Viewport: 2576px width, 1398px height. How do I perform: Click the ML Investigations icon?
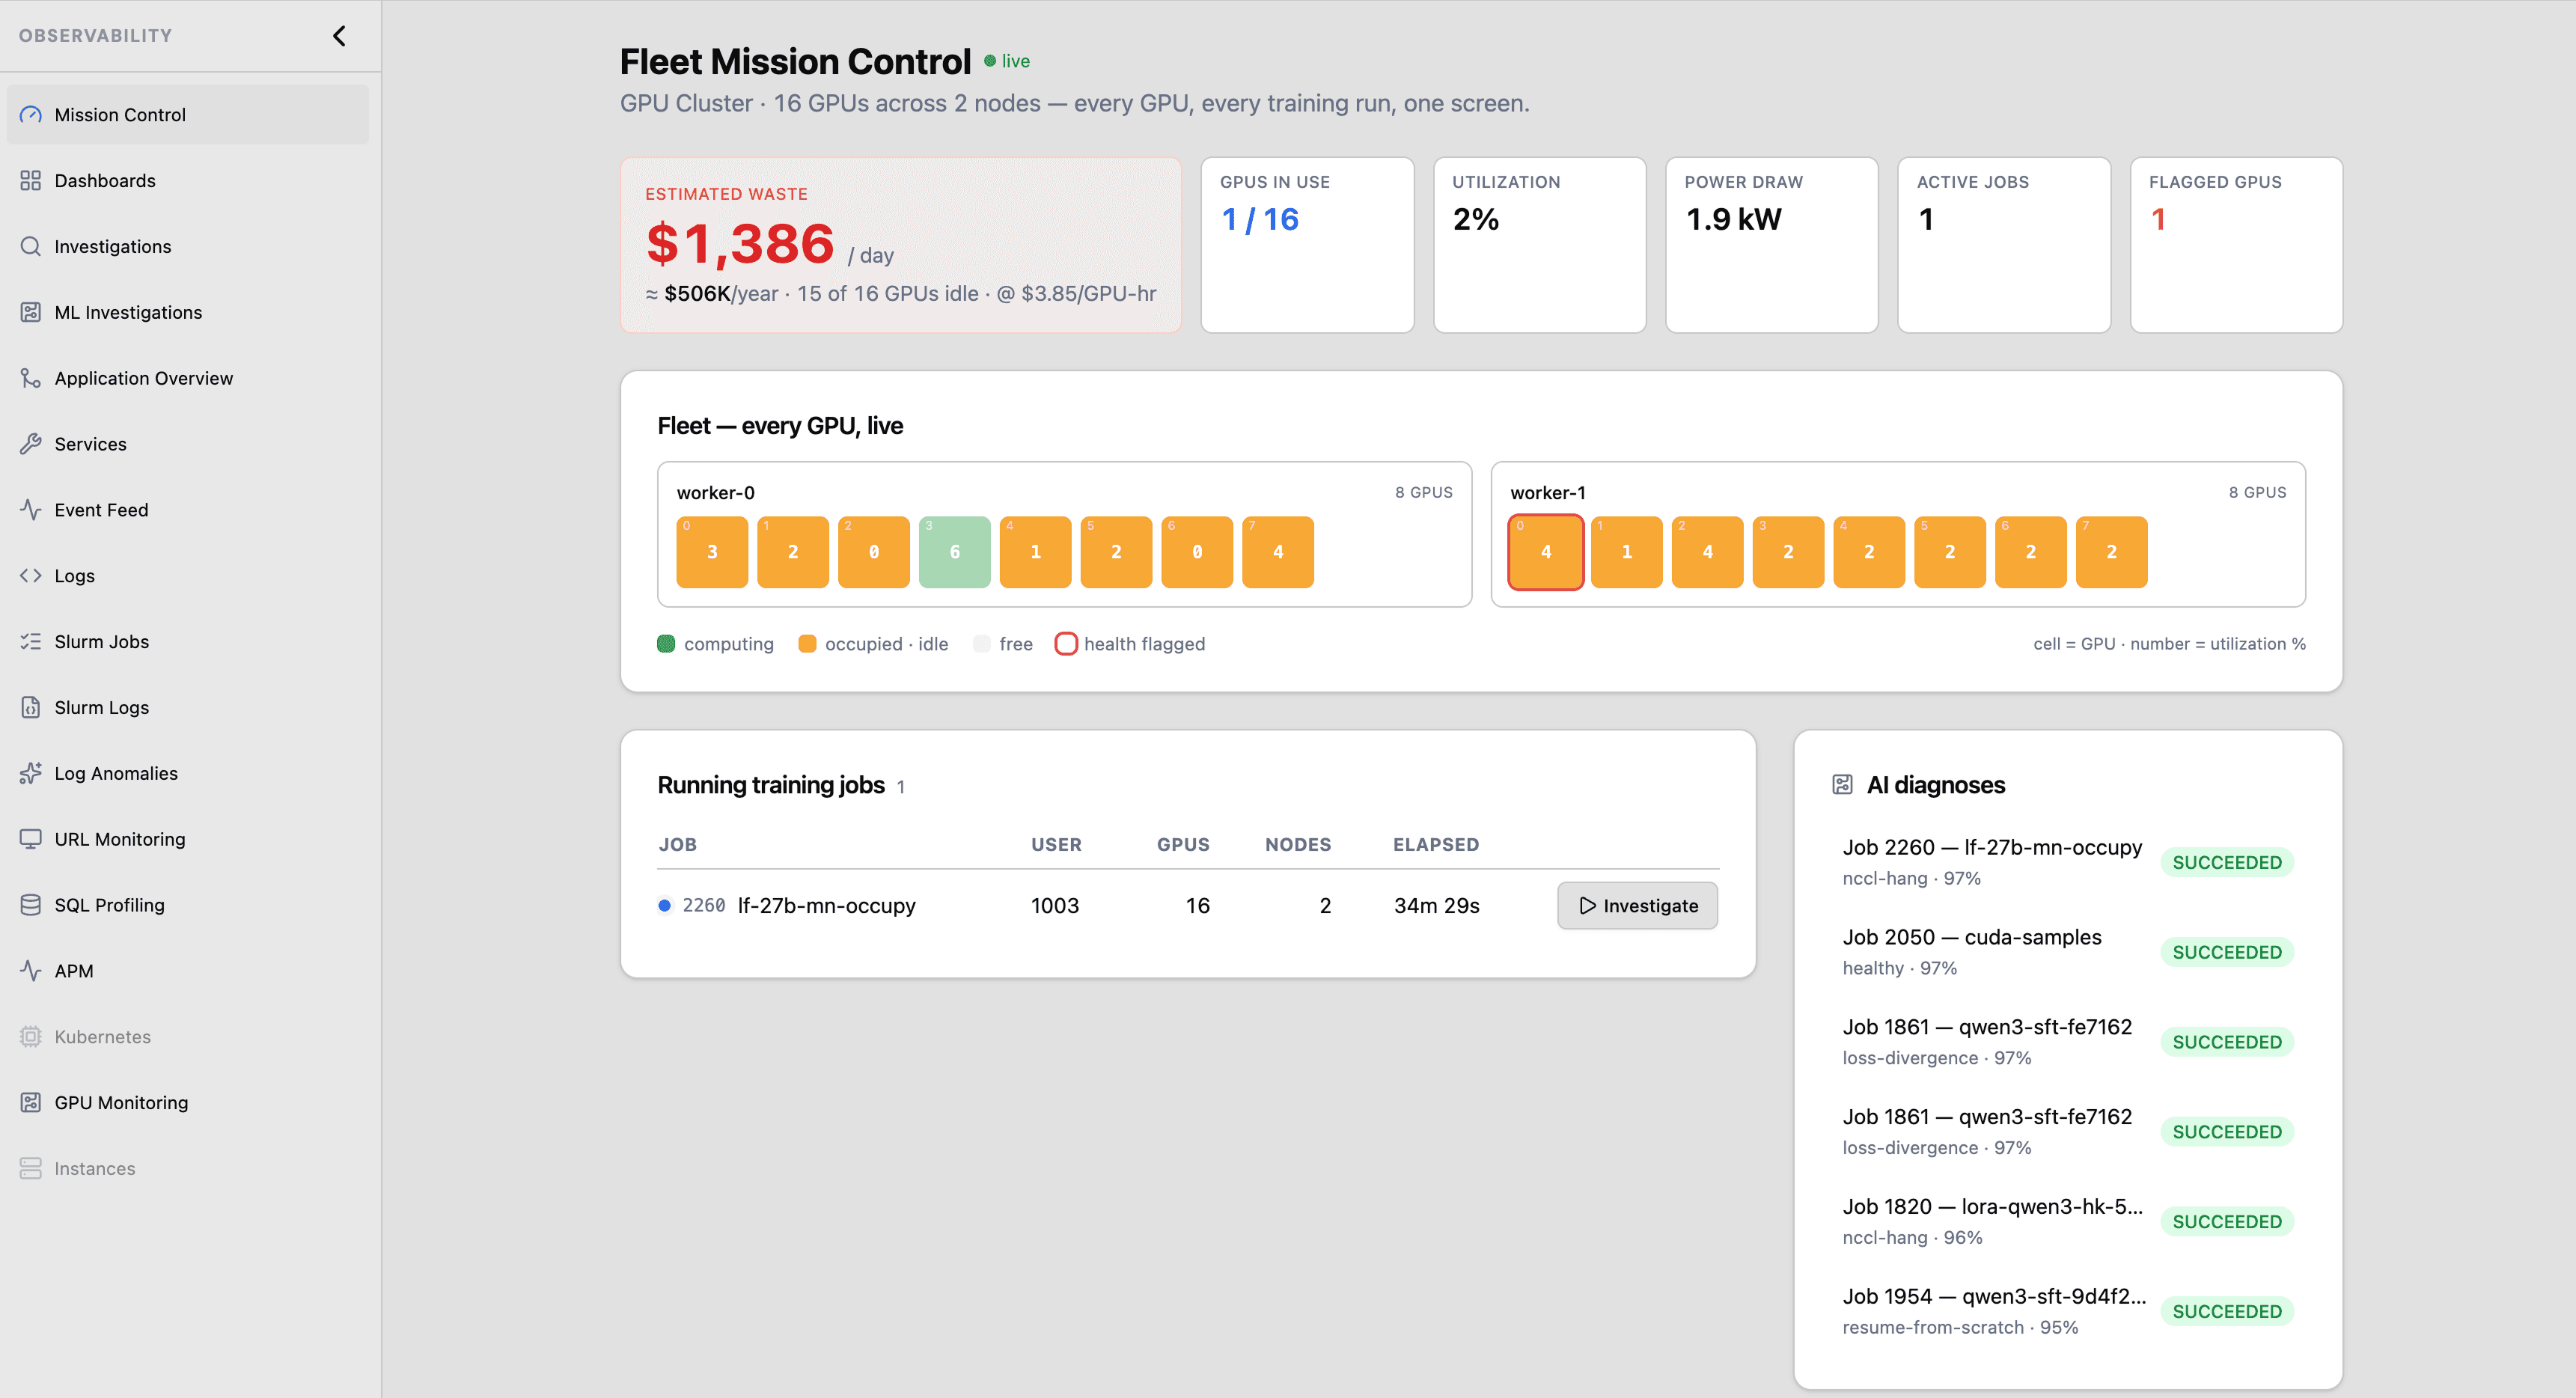coord(31,312)
